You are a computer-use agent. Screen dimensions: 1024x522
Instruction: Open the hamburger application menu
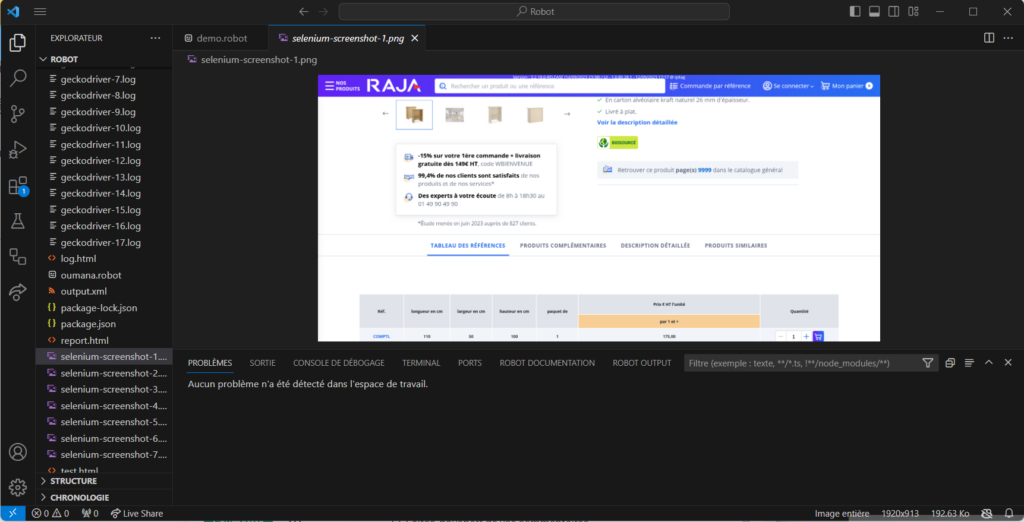coord(40,12)
